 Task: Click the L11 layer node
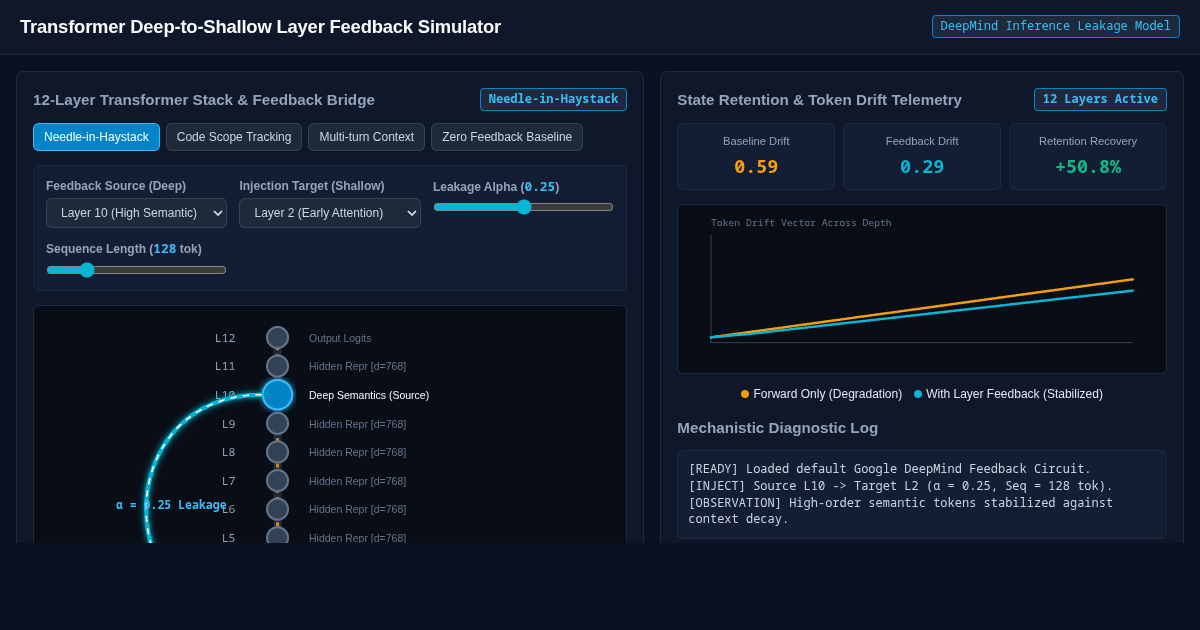277,366
